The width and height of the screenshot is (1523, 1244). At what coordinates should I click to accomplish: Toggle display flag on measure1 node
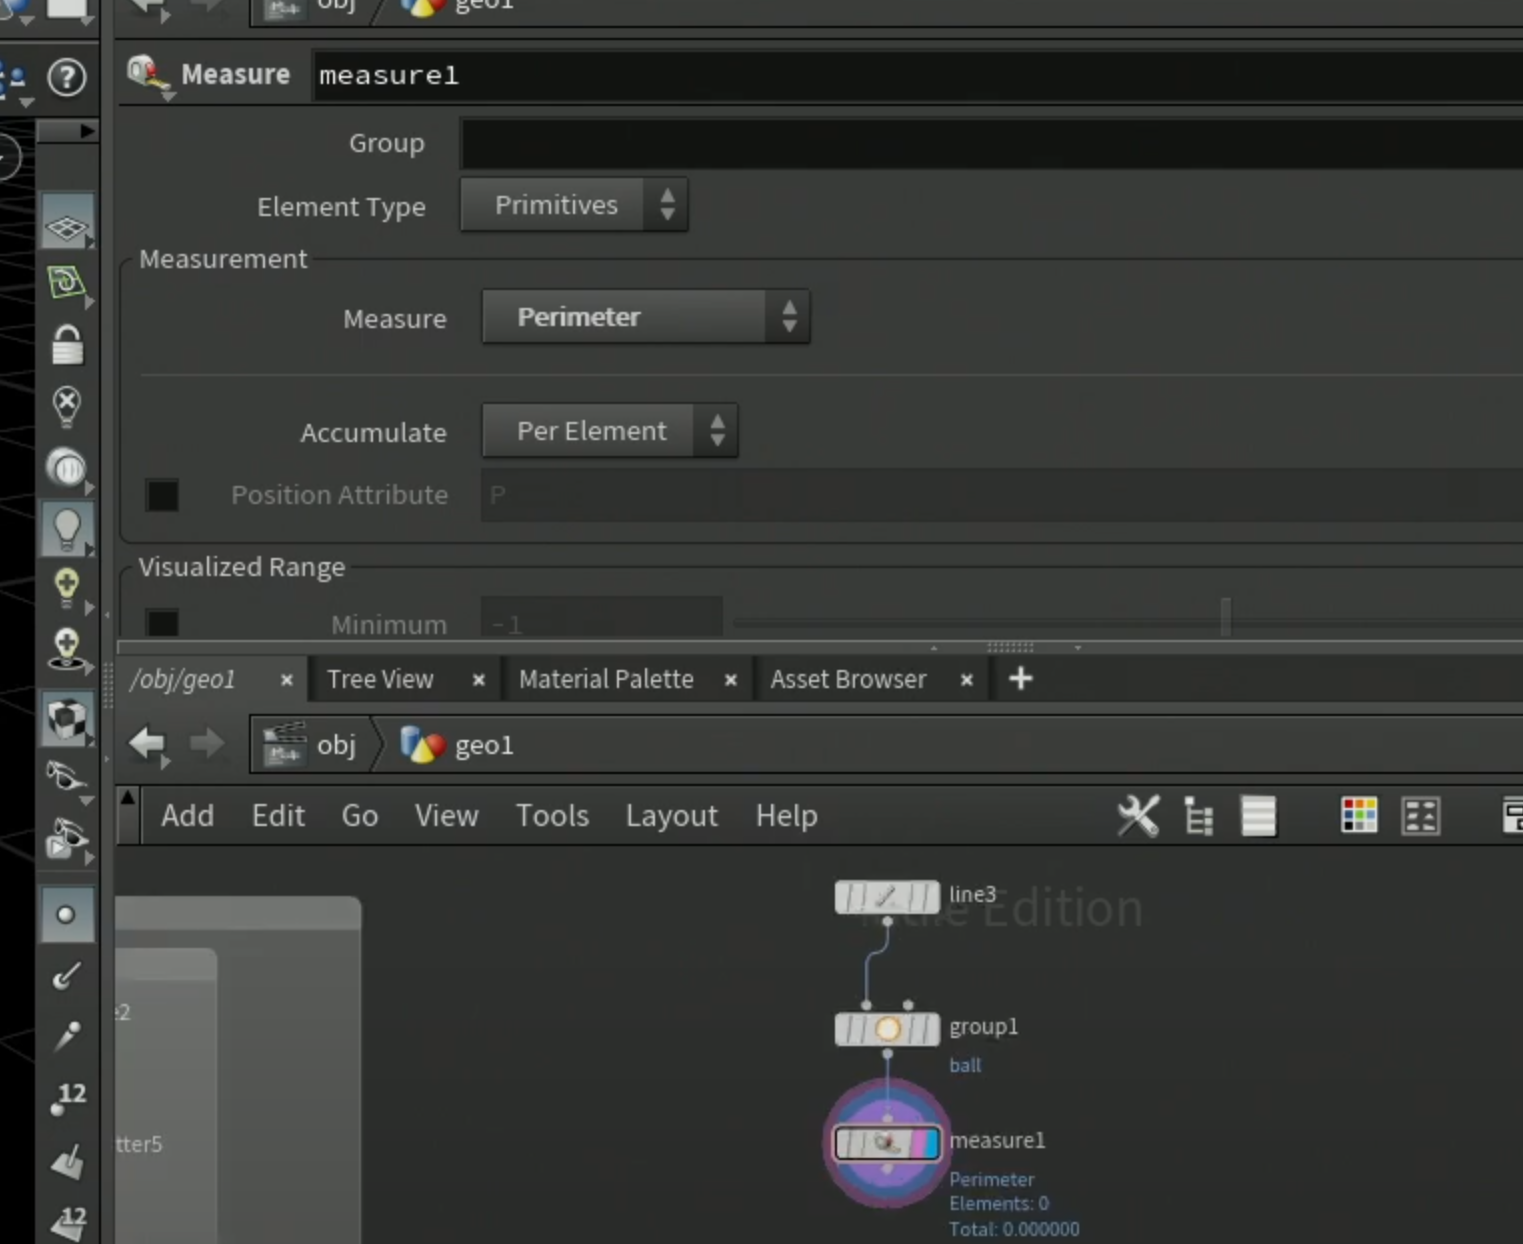pyautogui.click(x=930, y=1143)
